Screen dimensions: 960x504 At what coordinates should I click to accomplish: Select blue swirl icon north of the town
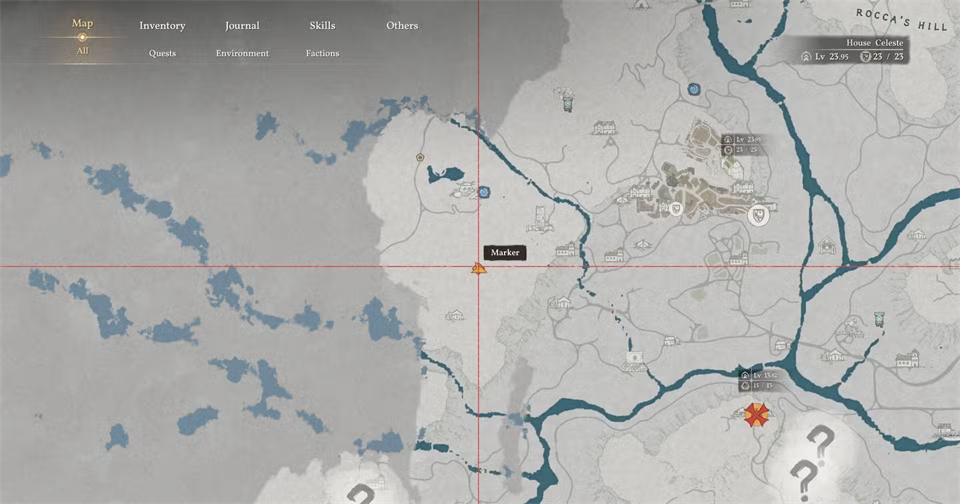(x=694, y=89)
